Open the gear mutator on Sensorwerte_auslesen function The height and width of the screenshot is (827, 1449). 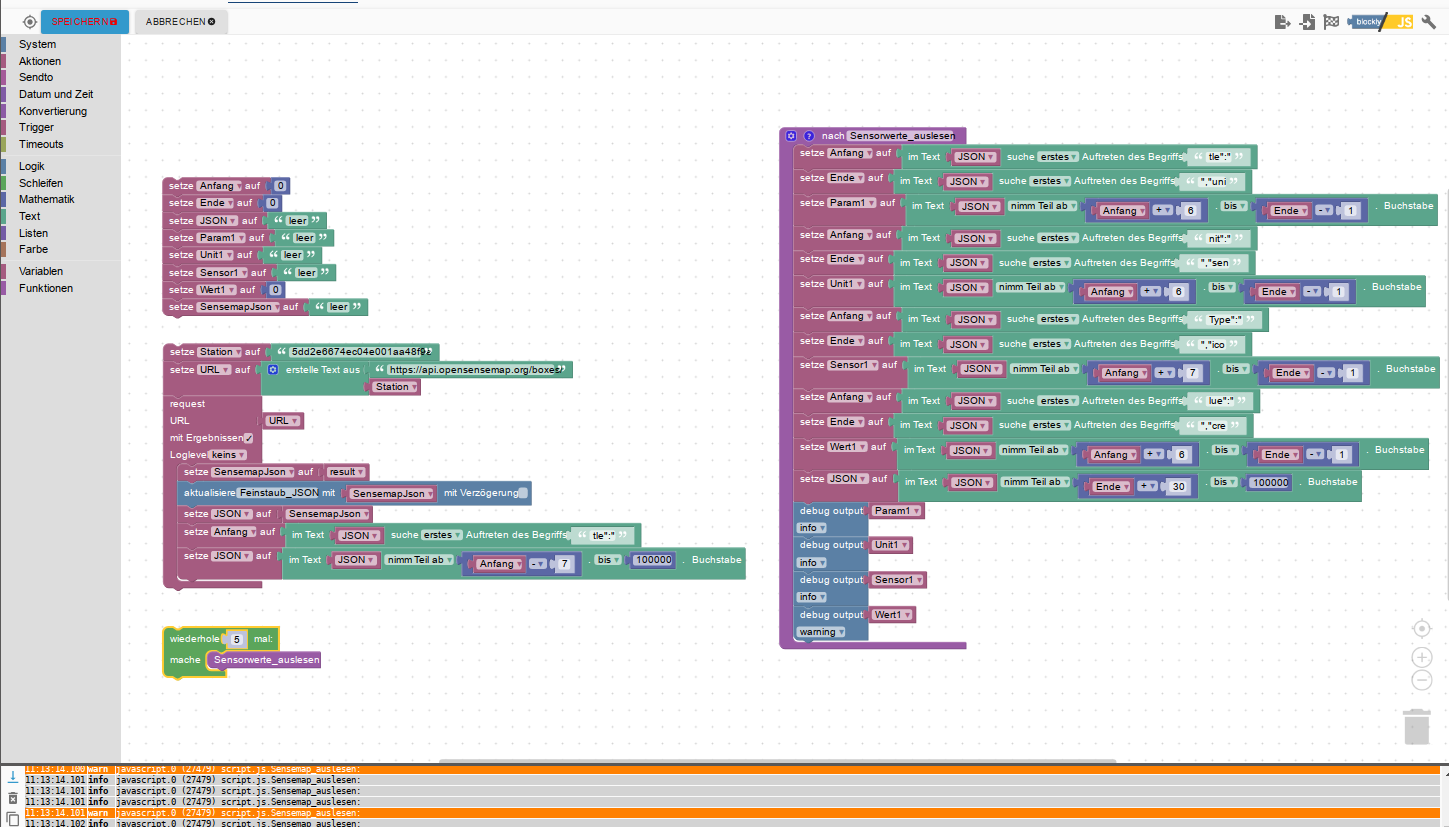791,135
